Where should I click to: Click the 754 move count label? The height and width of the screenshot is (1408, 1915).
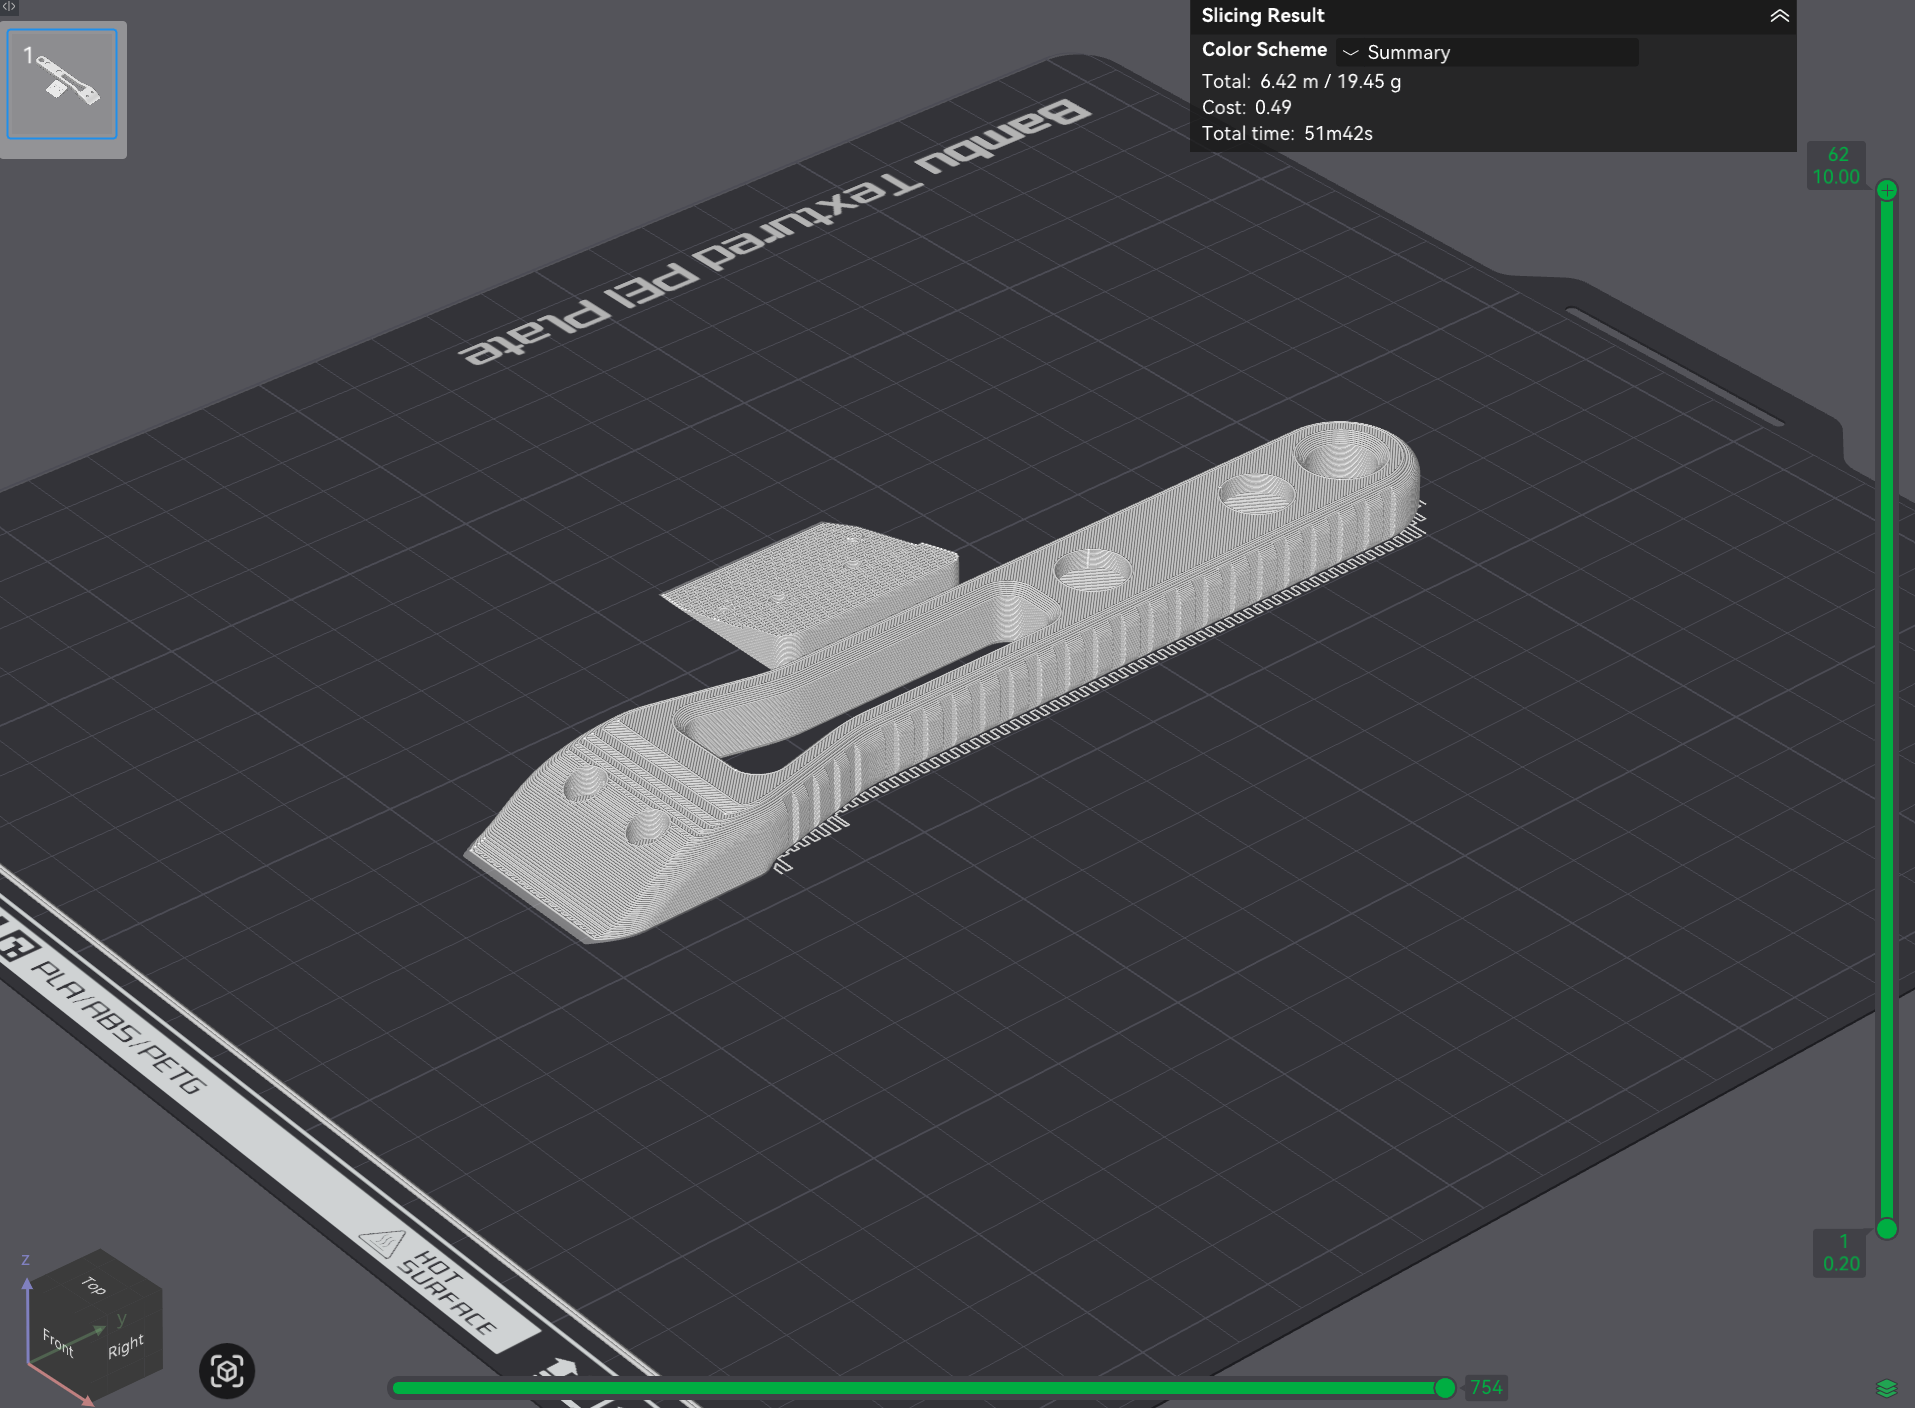tap(1486, 1387)
